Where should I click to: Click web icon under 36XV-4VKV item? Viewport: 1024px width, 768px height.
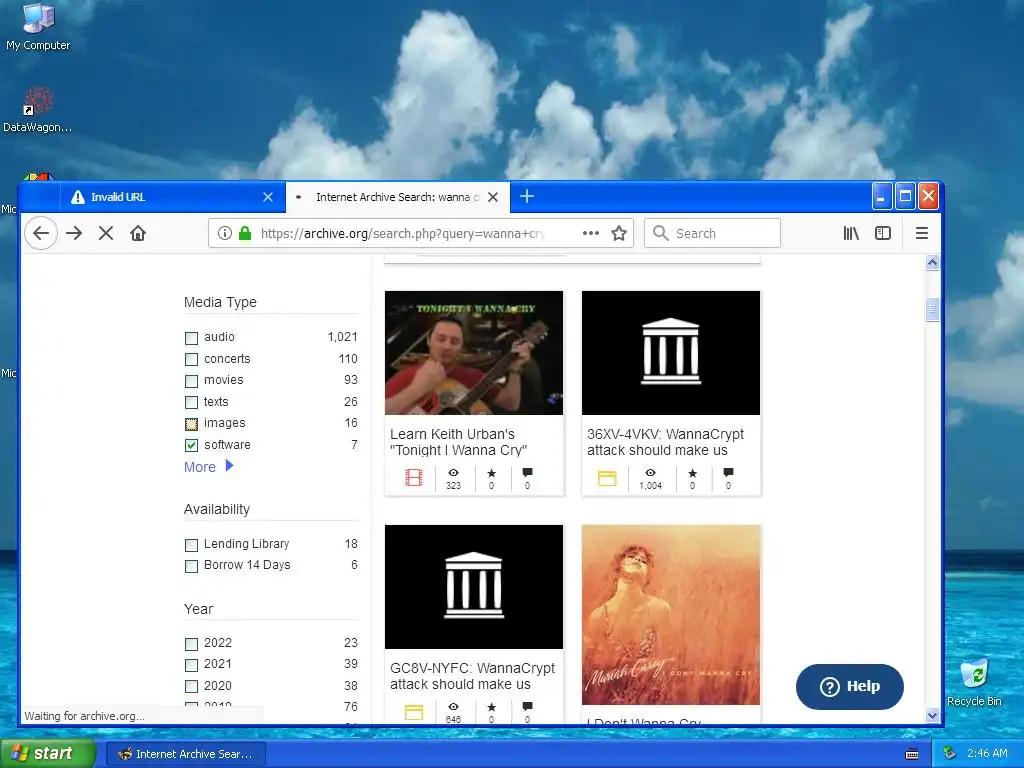tap(607, 478)
